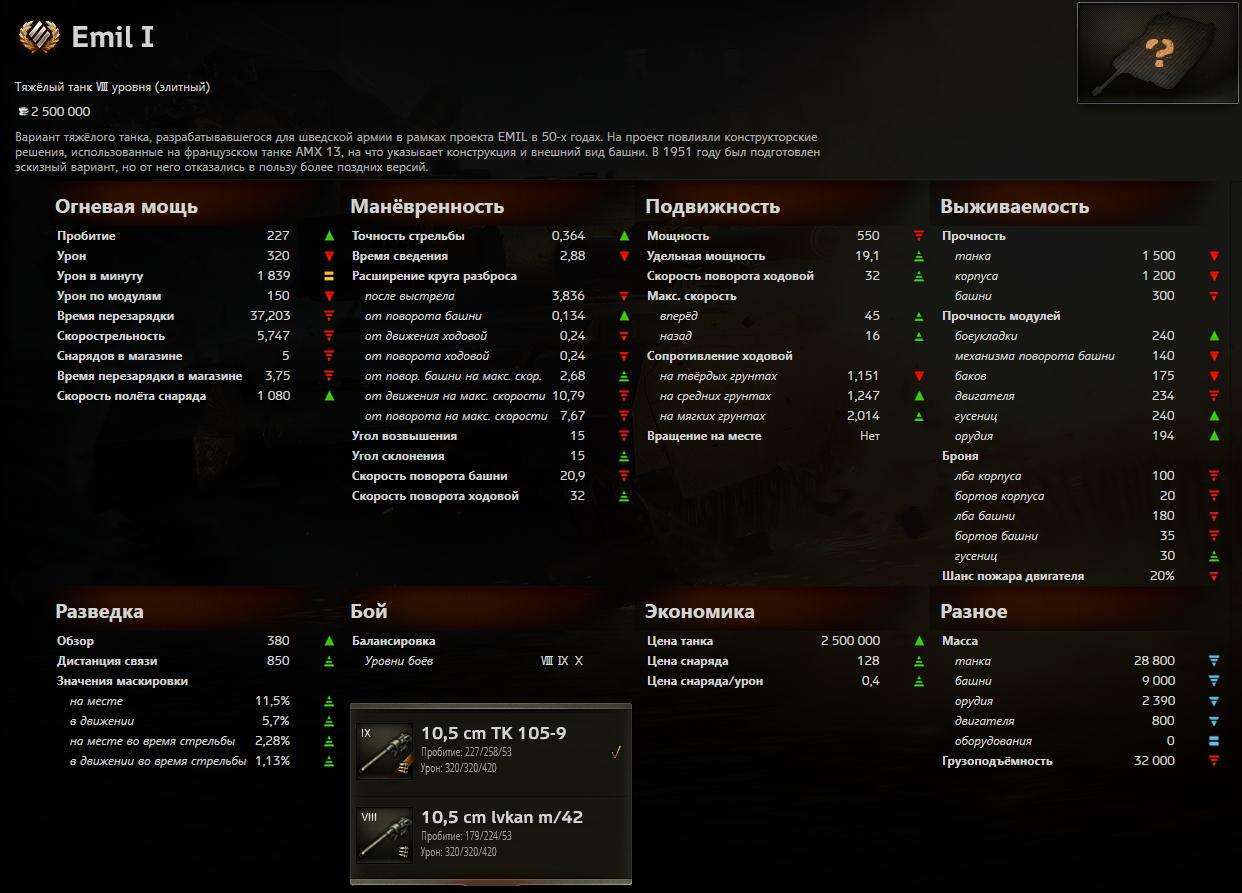This screenshot has height=893, width=1242.
Task: Click the Цена танка row label
Action: [x=680, y=641]
